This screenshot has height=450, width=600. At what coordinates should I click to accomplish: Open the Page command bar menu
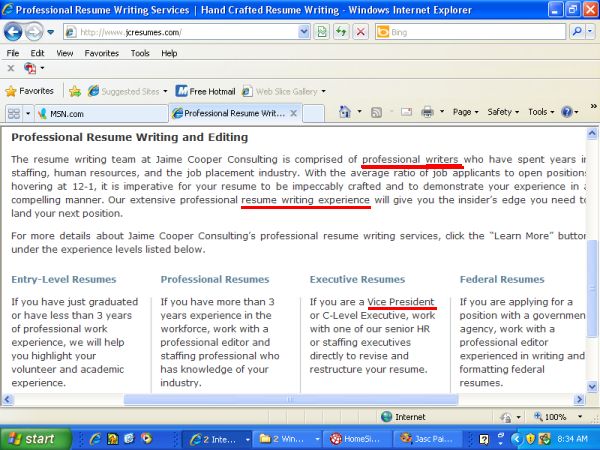465,112
